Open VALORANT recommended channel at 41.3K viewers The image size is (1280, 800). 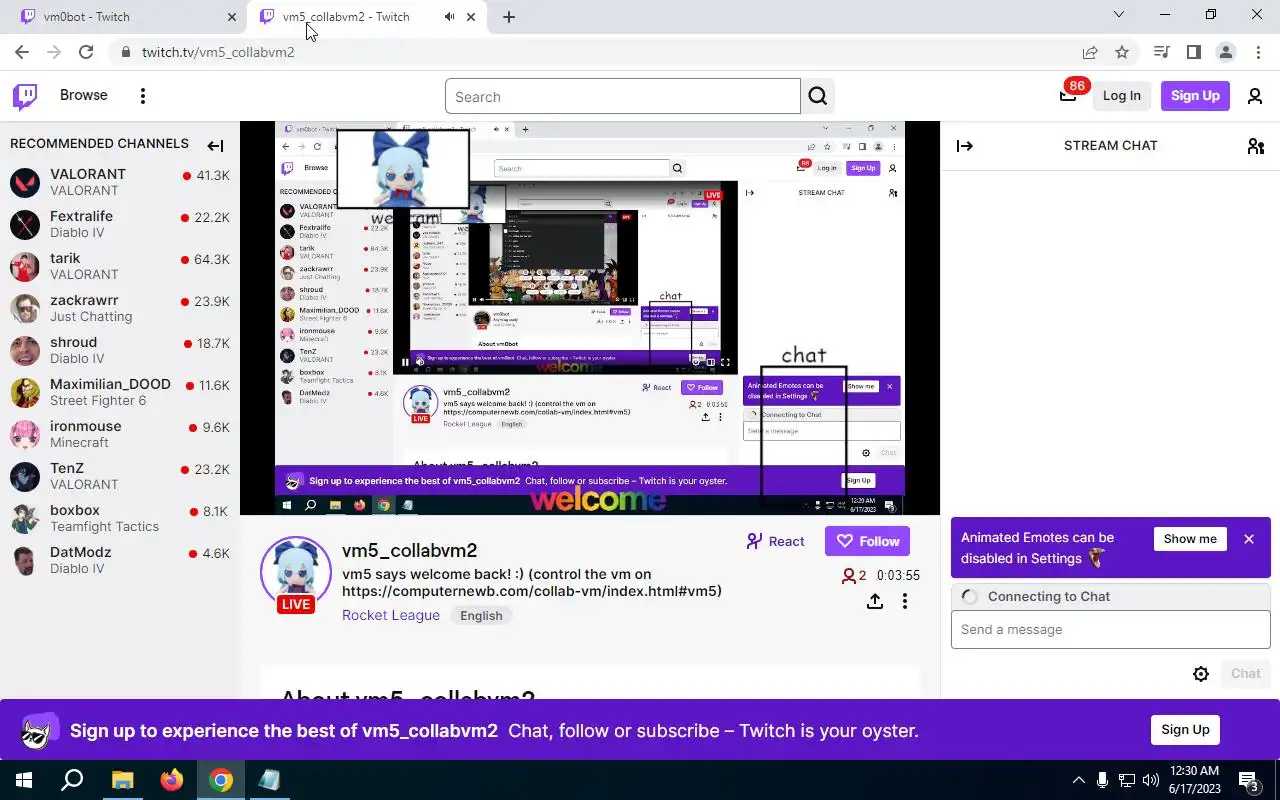120,182
